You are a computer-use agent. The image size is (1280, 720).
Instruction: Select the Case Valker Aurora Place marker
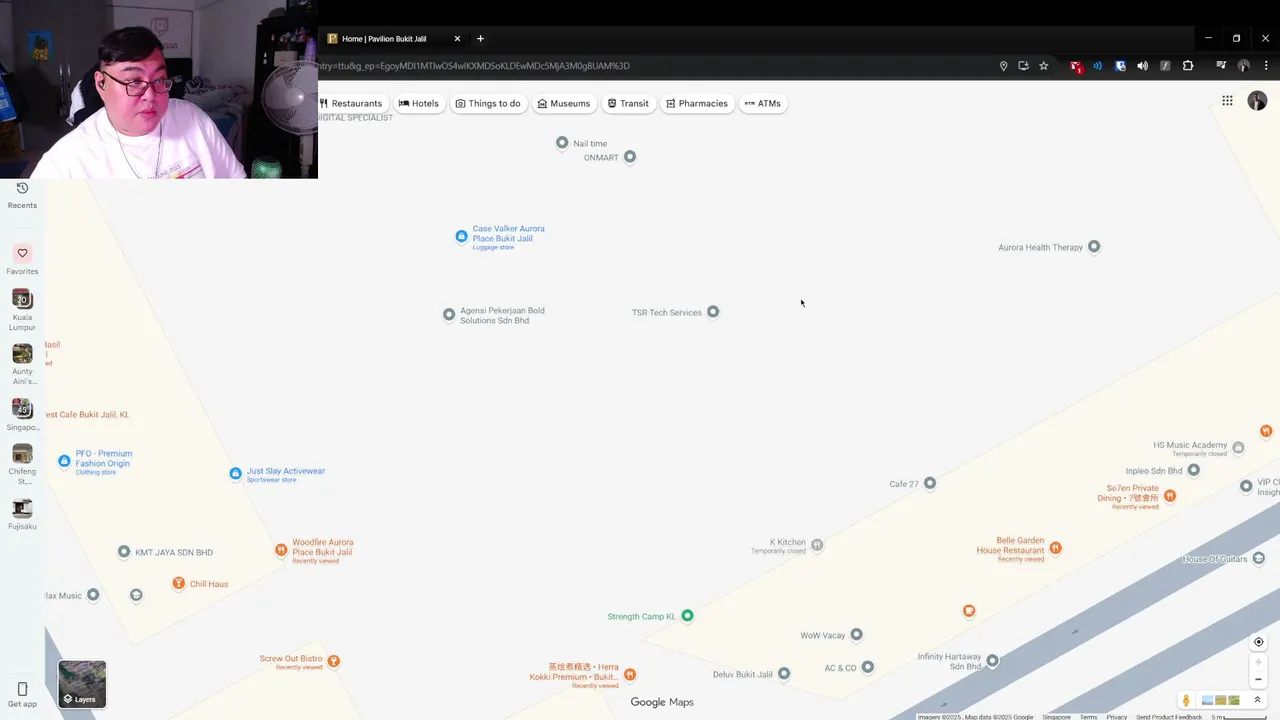(461, 236)
